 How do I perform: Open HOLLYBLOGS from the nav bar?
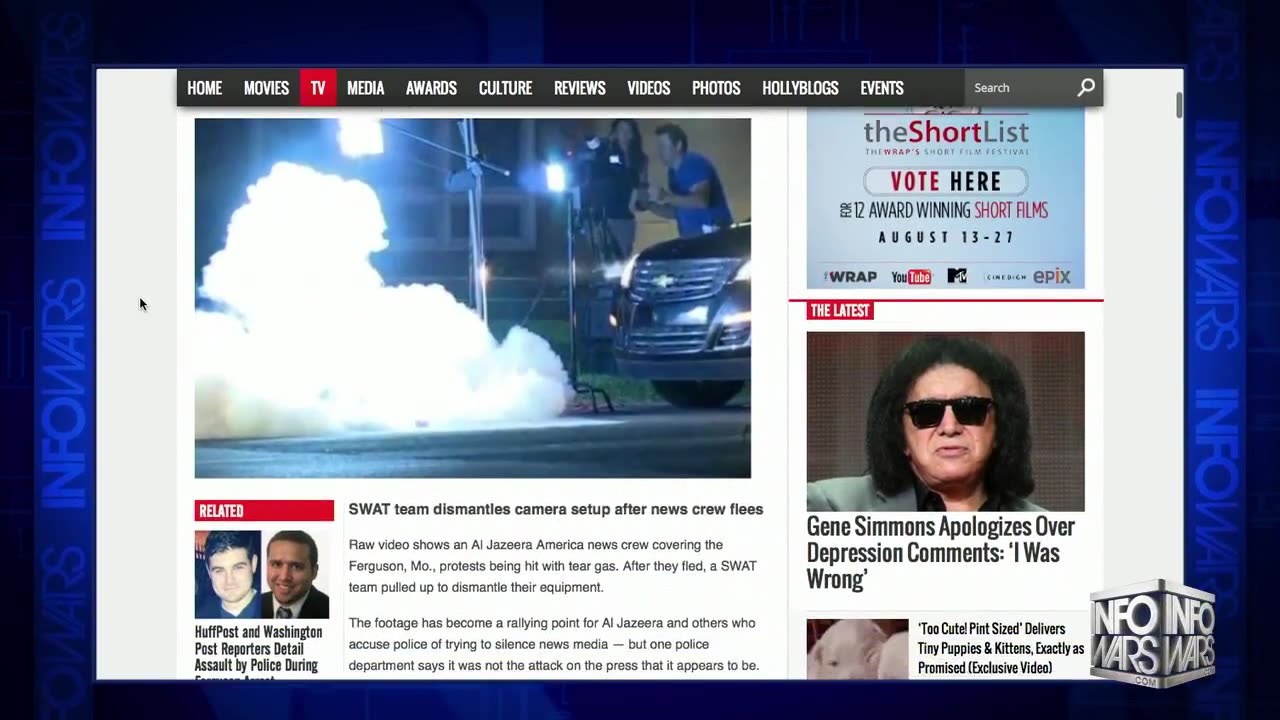point(800,88)
